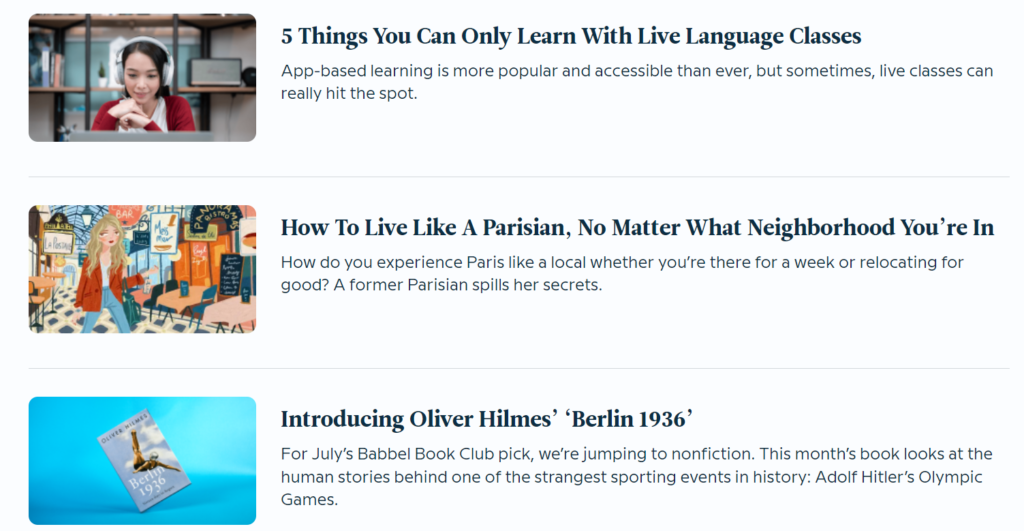1024x531 pixels.
Task: Click the word 'Games.' ending the third summary
Action: 309,498
